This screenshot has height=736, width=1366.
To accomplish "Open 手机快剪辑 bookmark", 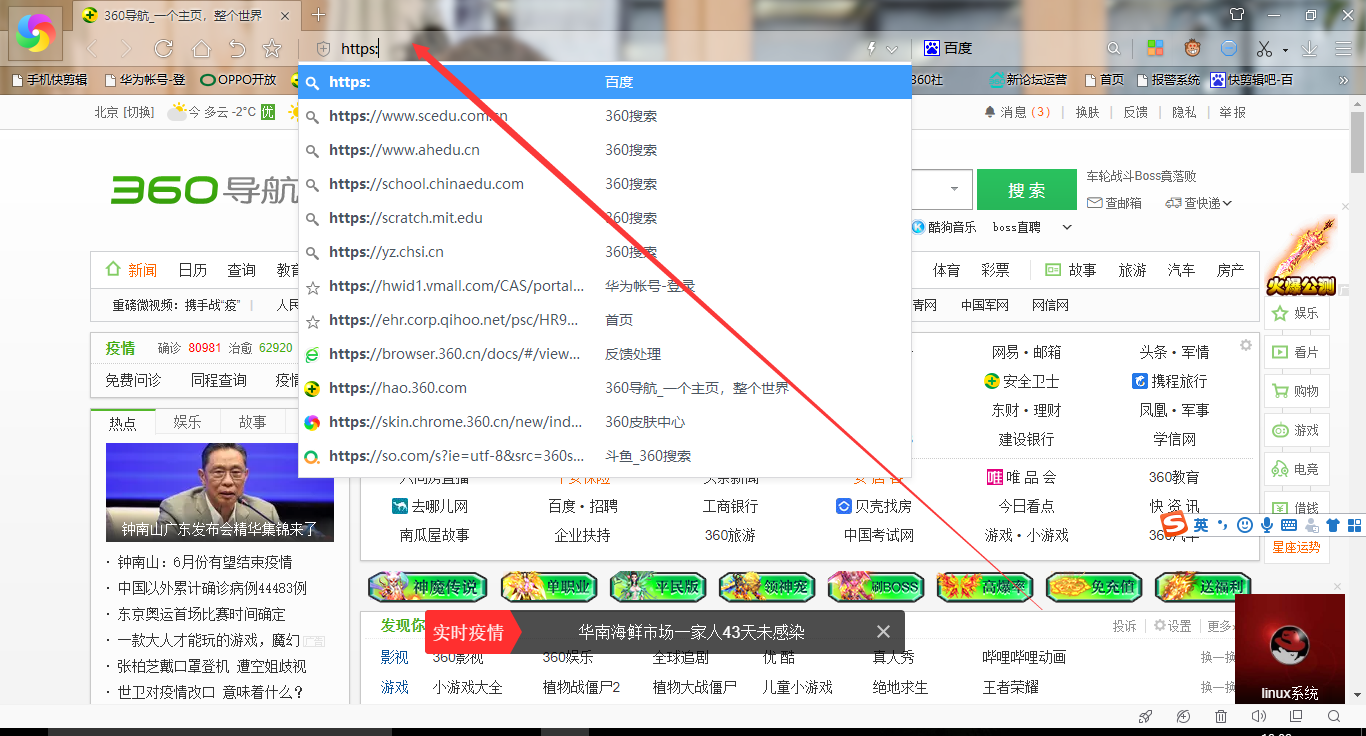I will [49, 80].
